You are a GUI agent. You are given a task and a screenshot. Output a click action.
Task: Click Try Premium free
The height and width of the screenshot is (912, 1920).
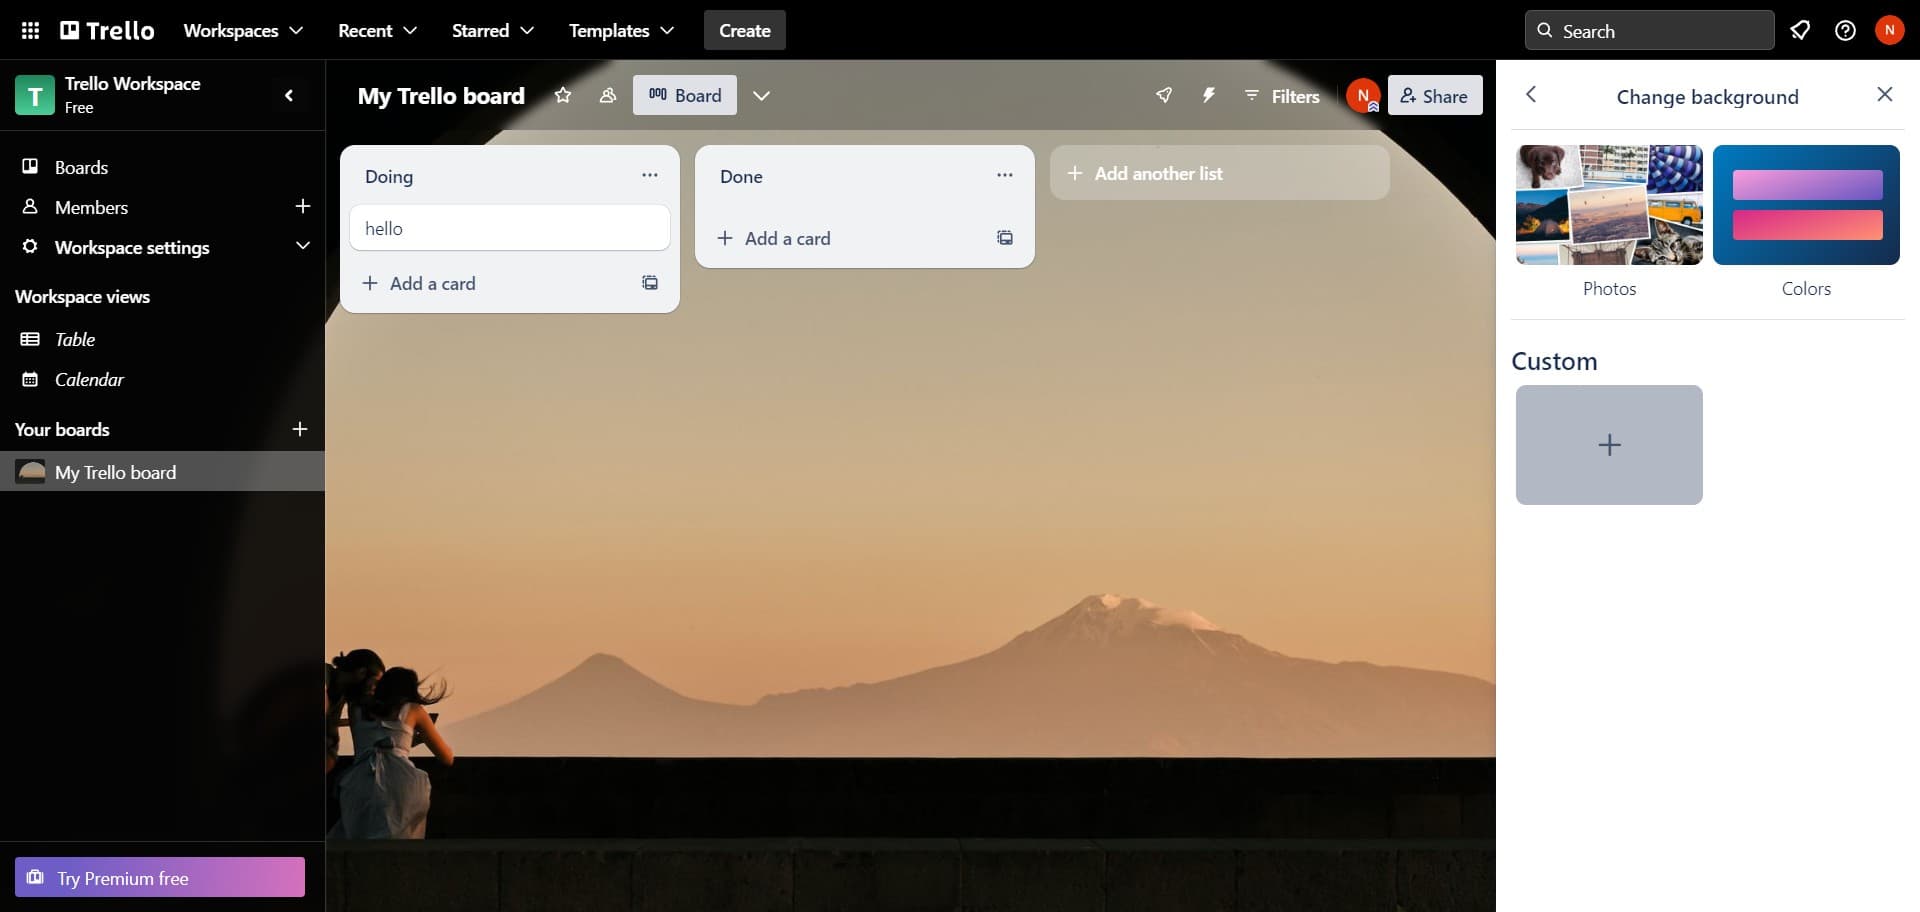159,877
